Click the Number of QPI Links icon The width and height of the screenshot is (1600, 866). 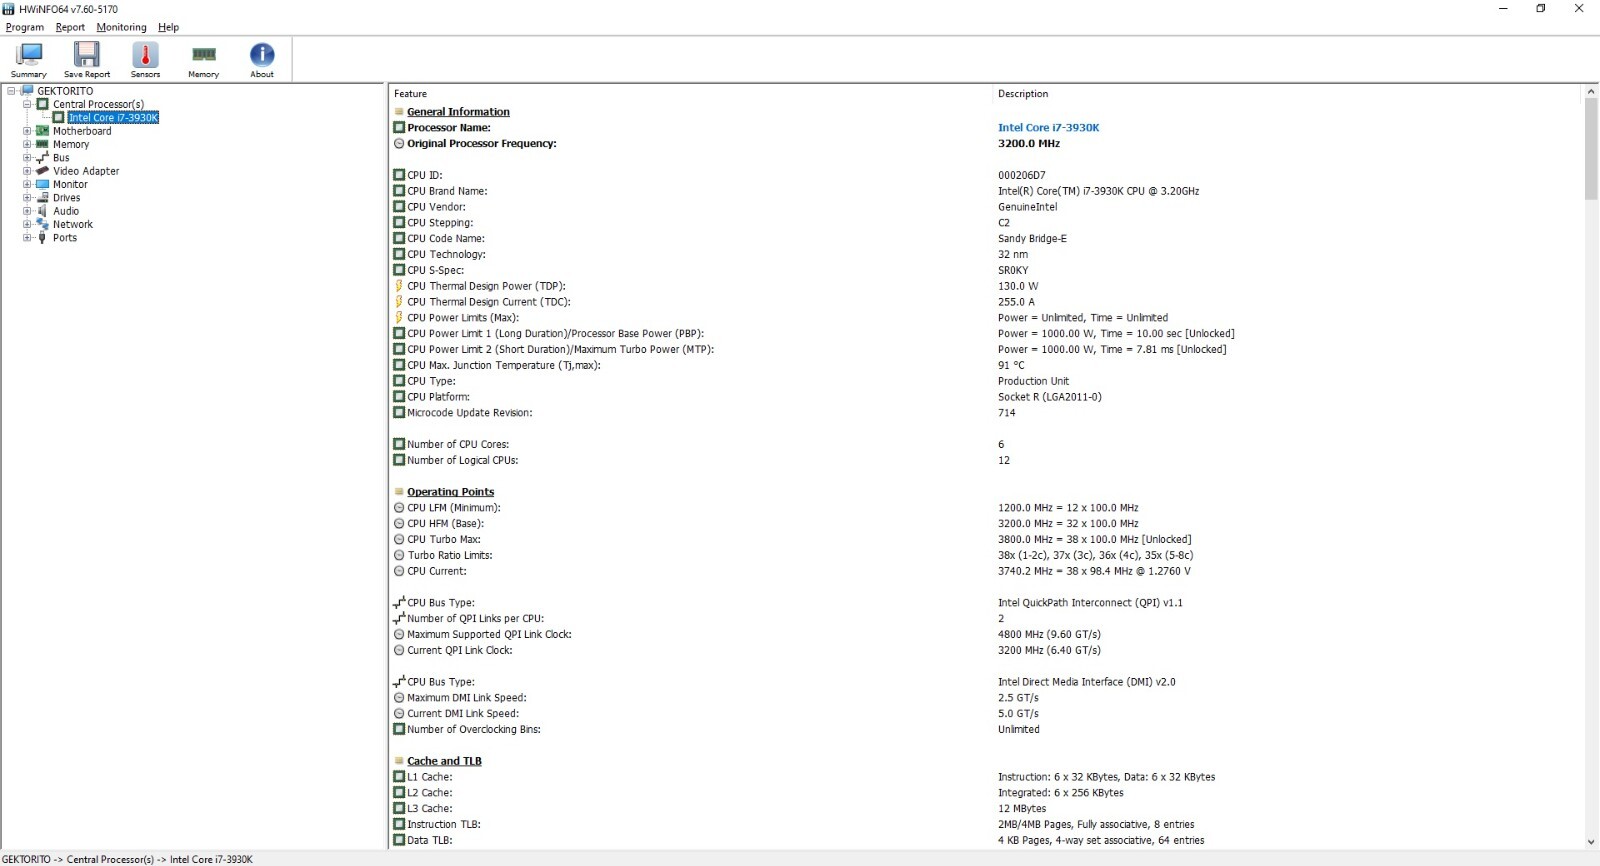399,618
